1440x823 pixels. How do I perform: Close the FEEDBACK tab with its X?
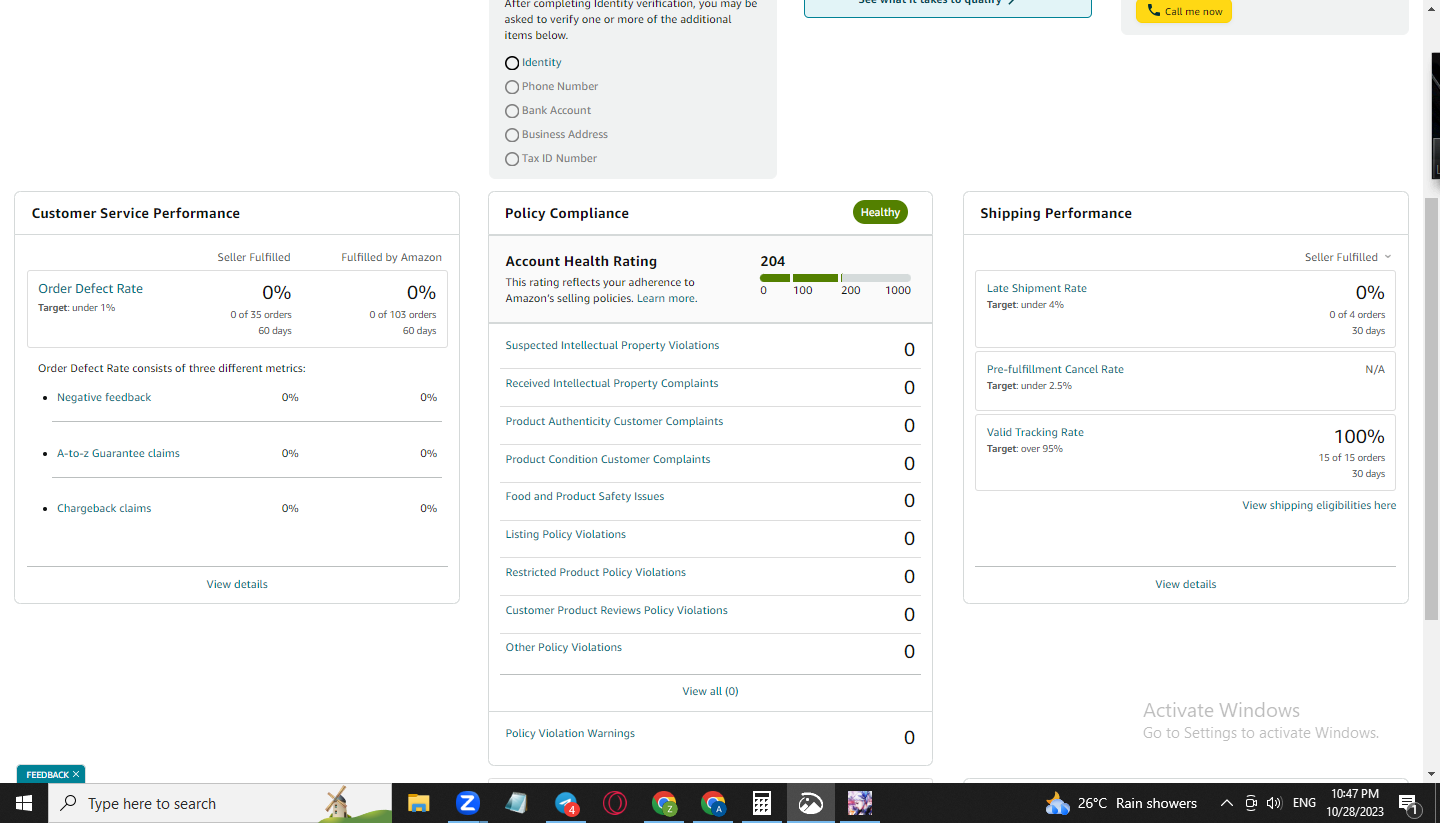pos(76,774)
